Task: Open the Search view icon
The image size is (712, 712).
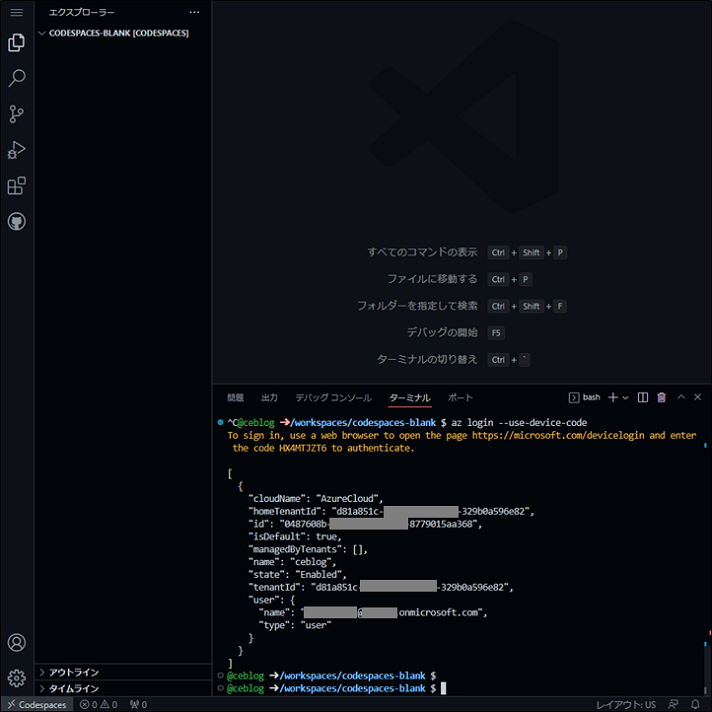Action: (16, 78)
